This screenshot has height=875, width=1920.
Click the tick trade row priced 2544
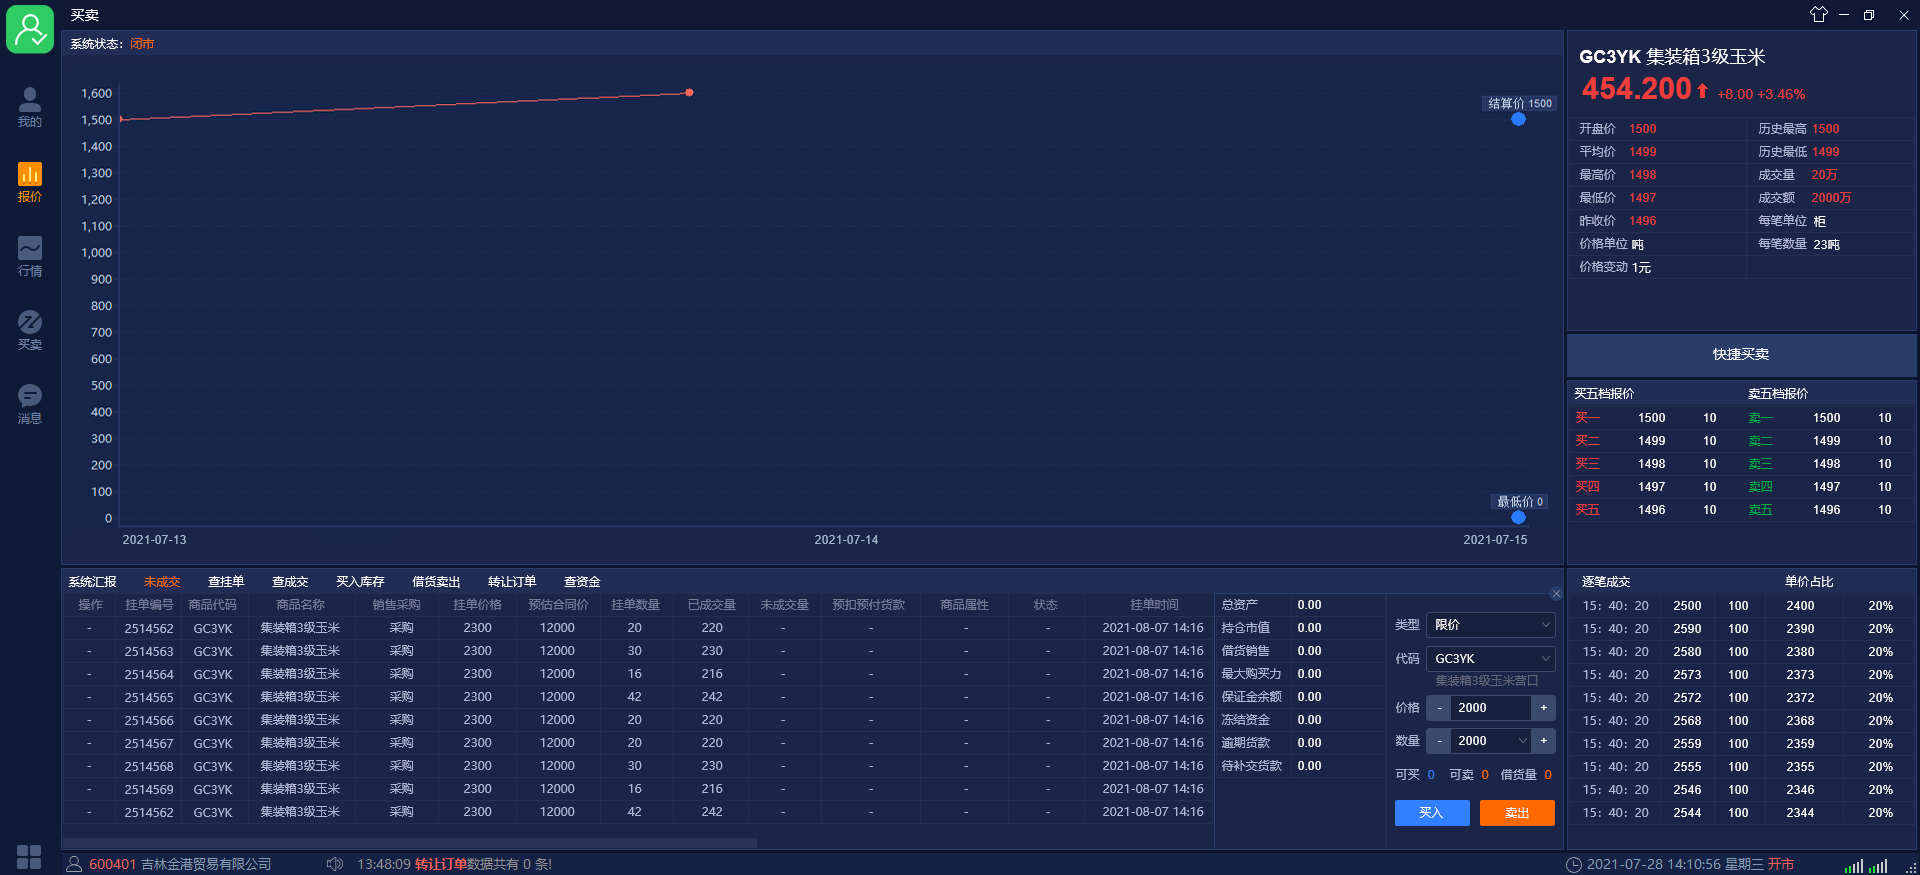(x=1741, y=813)
